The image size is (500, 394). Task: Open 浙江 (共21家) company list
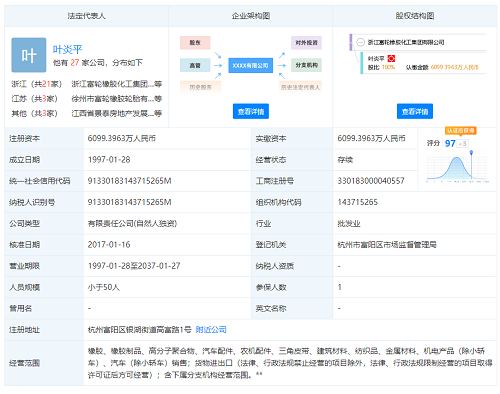[37, 84]
